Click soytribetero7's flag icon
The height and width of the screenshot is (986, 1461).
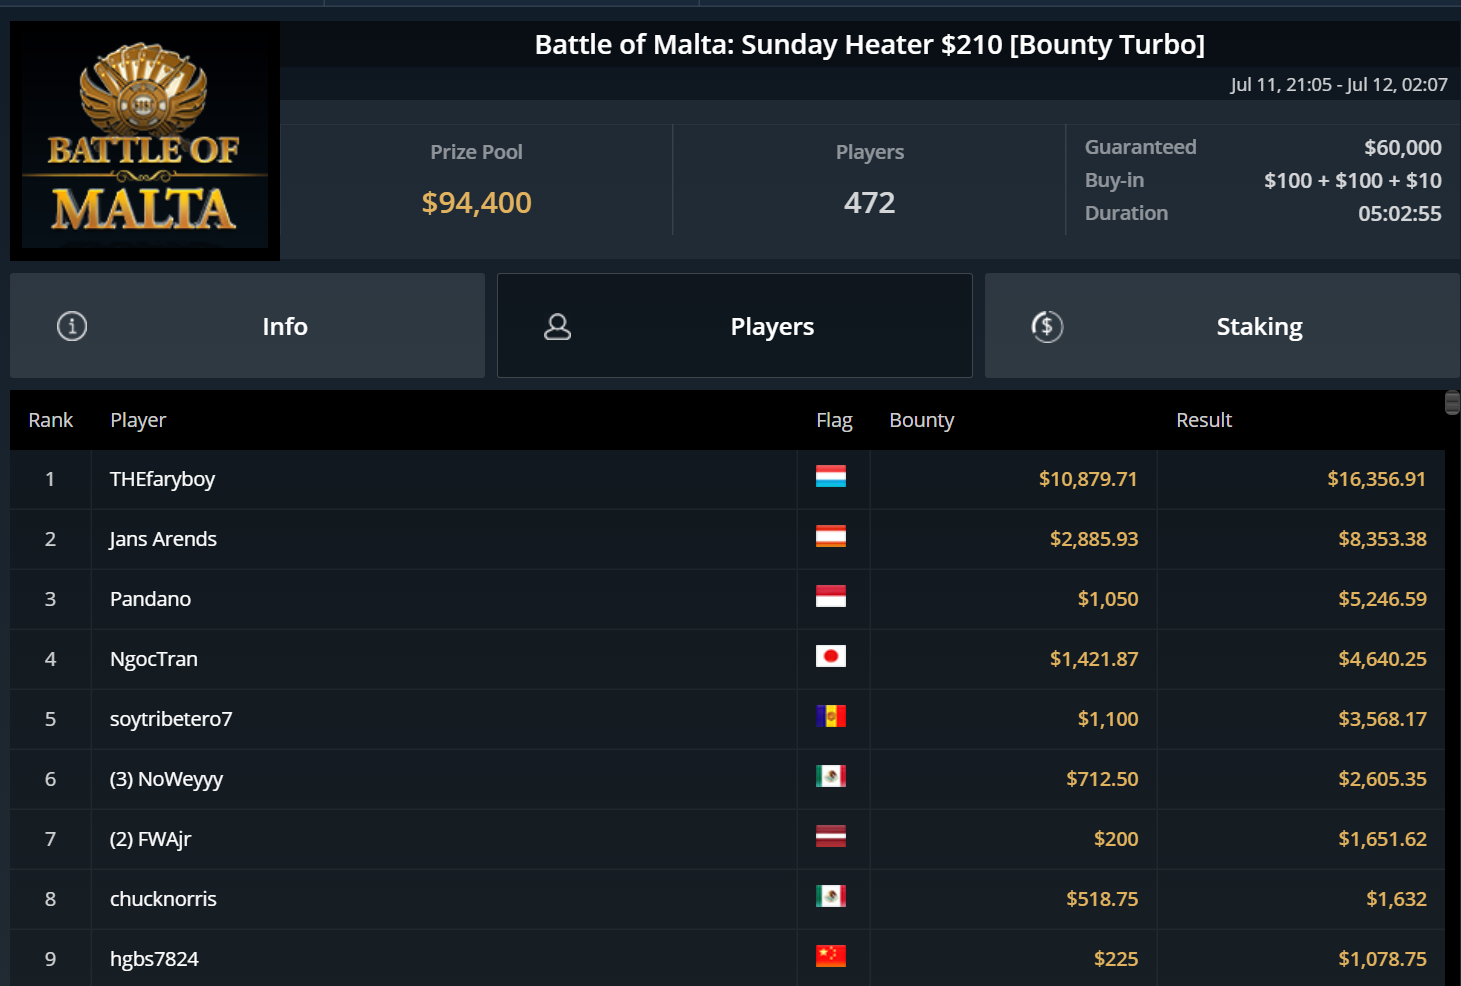coord(830,717)
